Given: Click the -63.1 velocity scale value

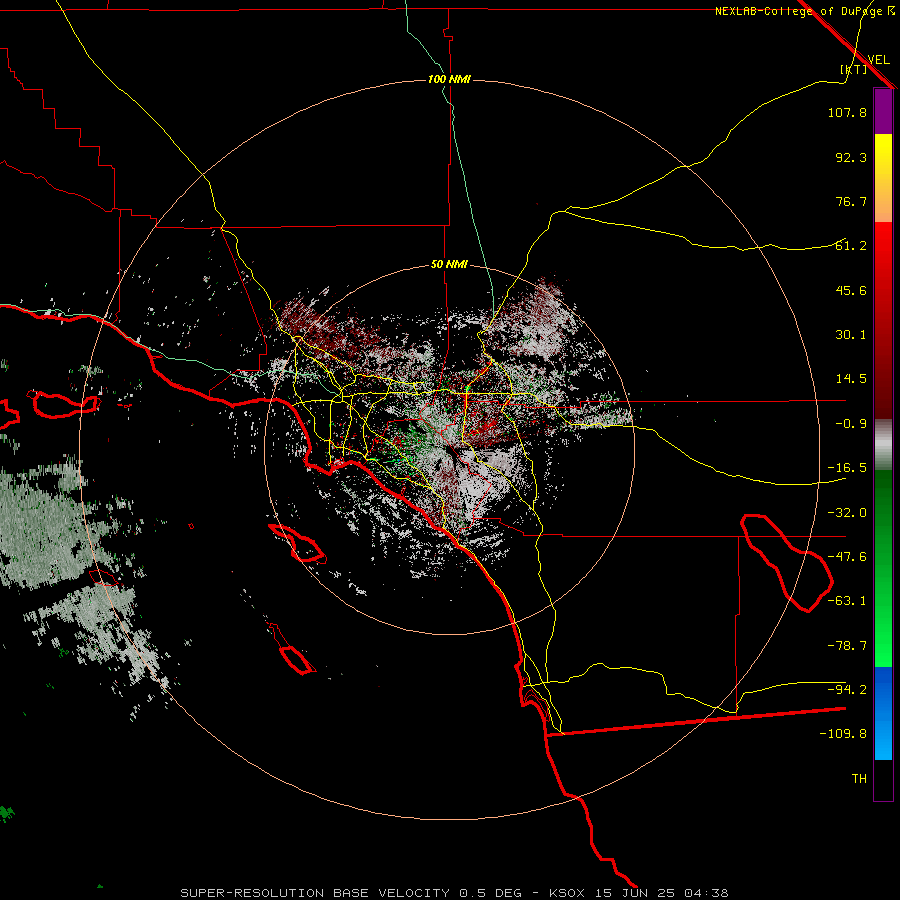Looking at the screenshot, I should click(x=847, y=601).
